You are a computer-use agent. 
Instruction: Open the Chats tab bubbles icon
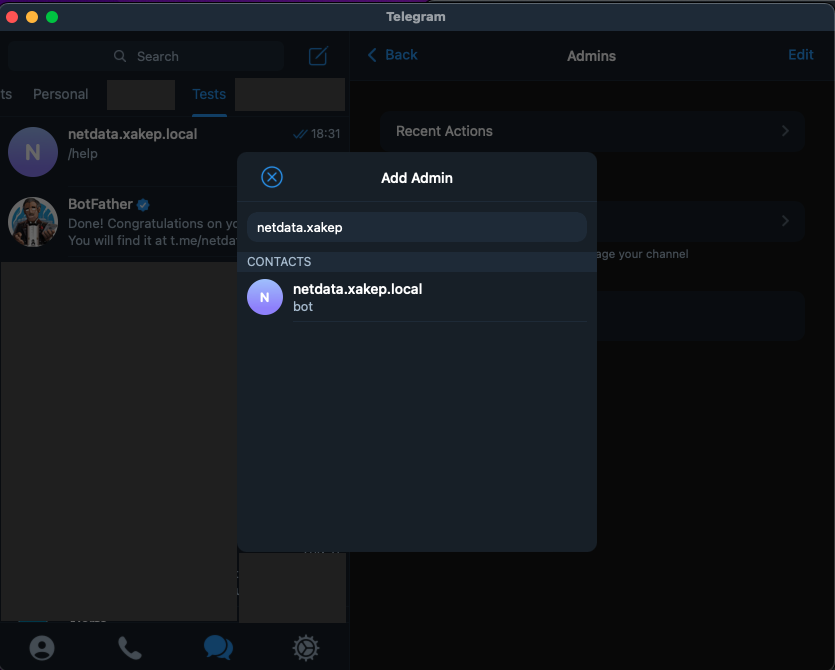point(218,648)
